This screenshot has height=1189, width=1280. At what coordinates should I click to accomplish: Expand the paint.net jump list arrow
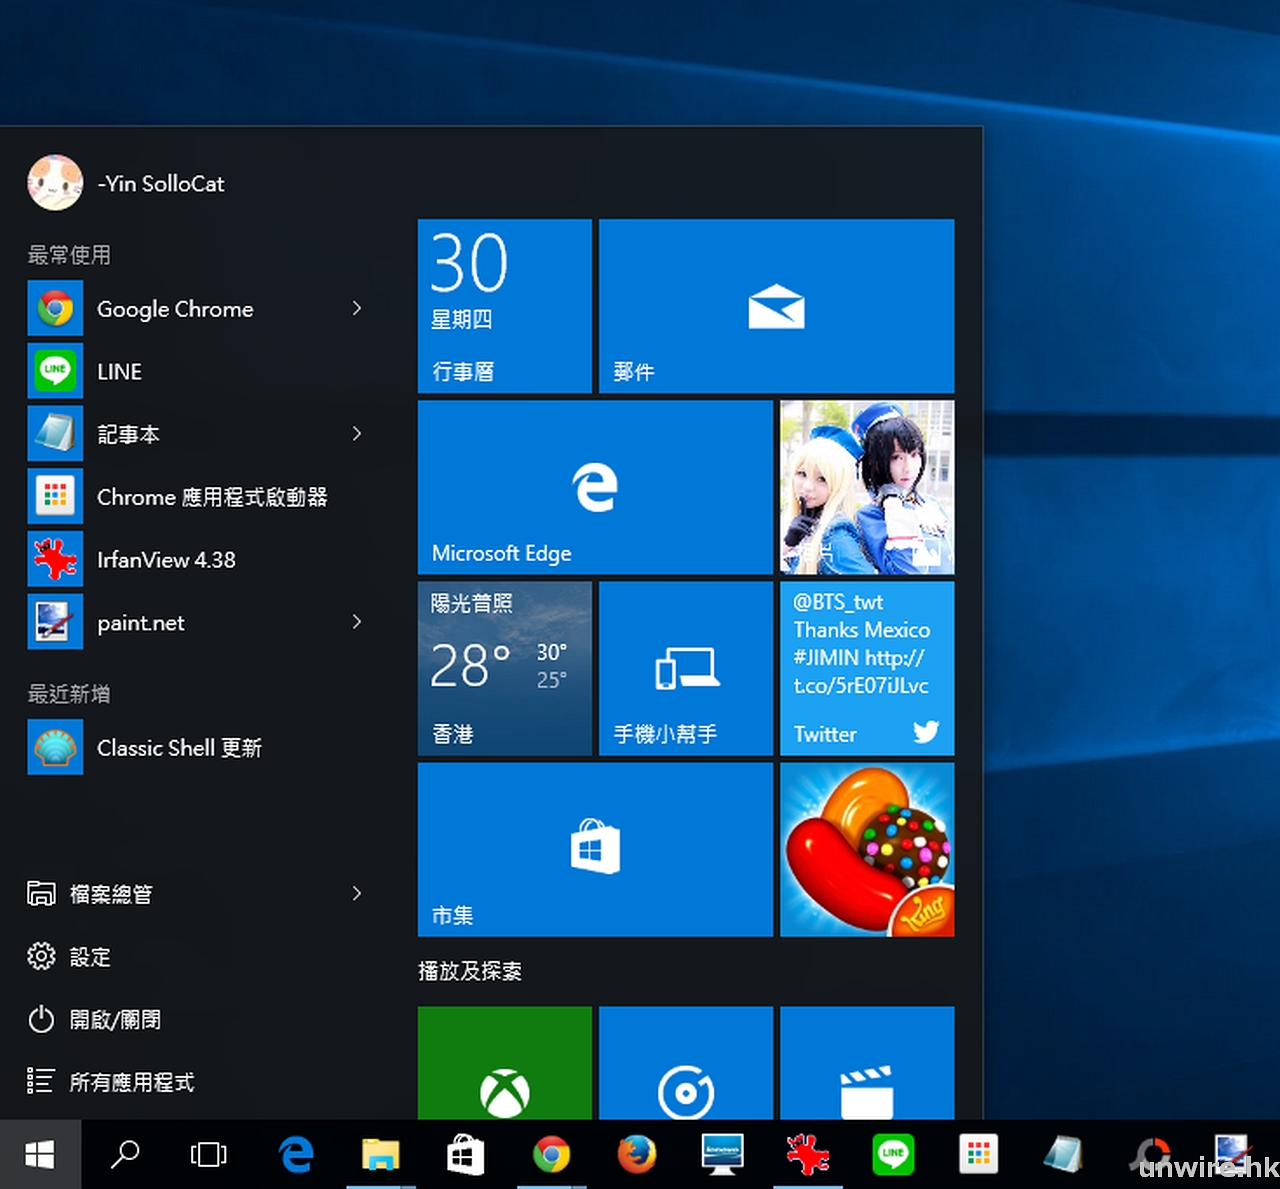[357, 622]
